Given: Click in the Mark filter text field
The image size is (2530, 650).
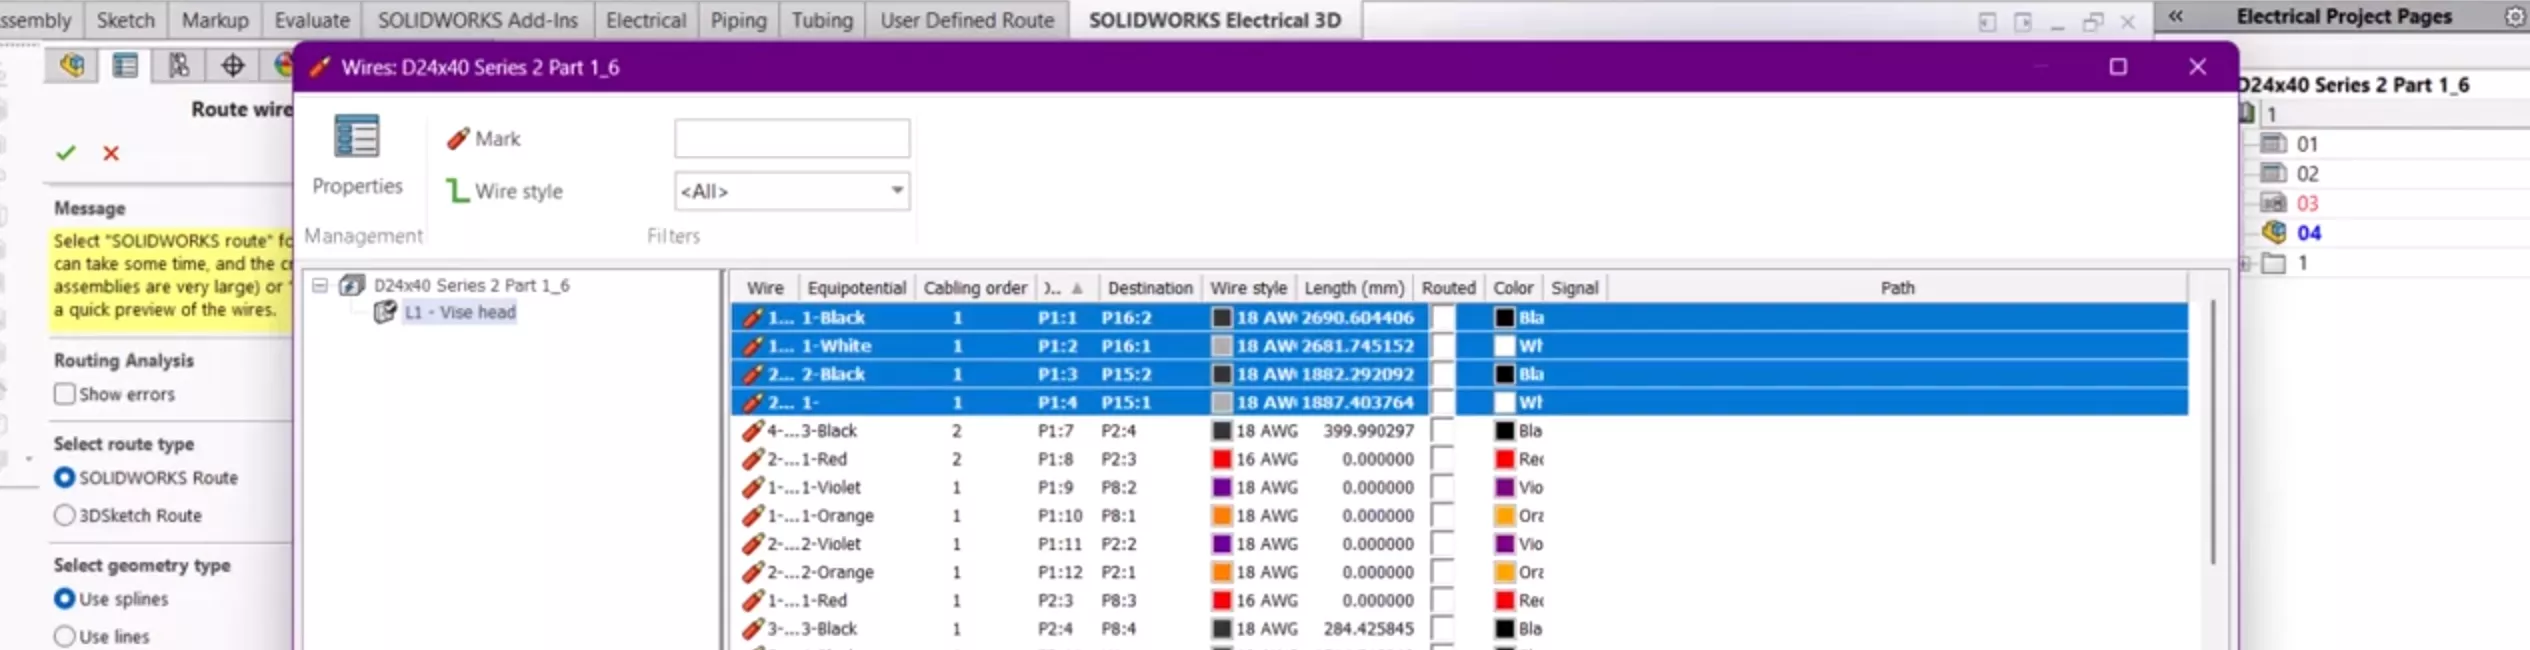Looking at the screenshot, I should click(792, 138).
